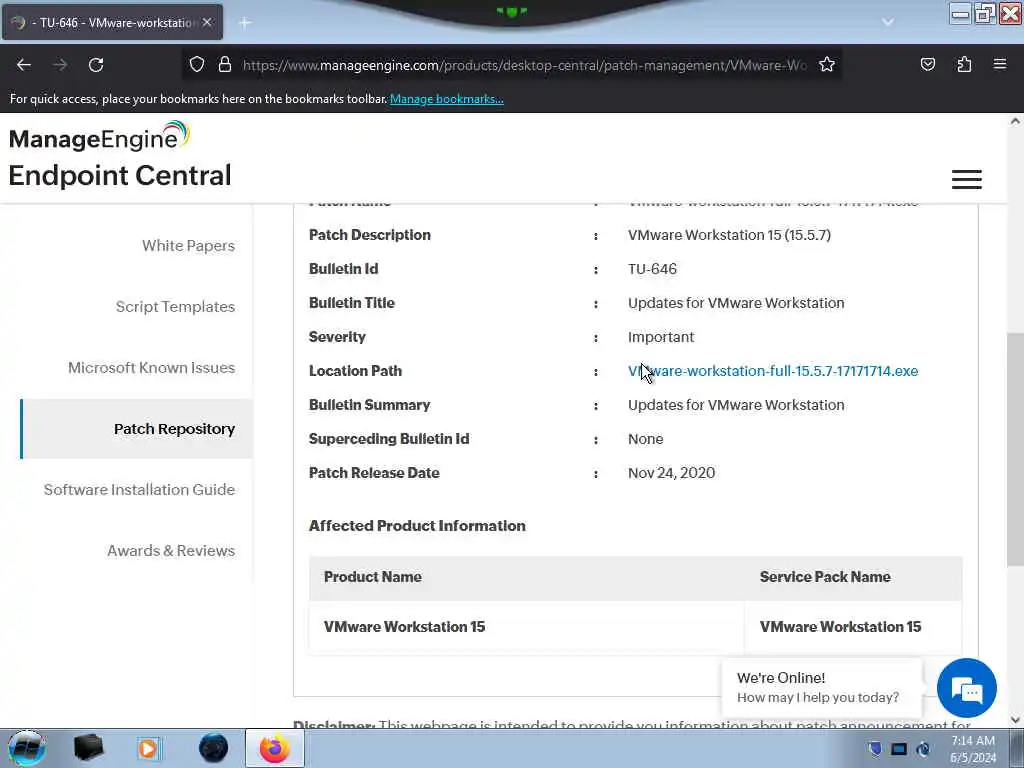Screen dimensions: 1024x768
Task: Click the Product Name column header
Action: click(x=373, y=577)
